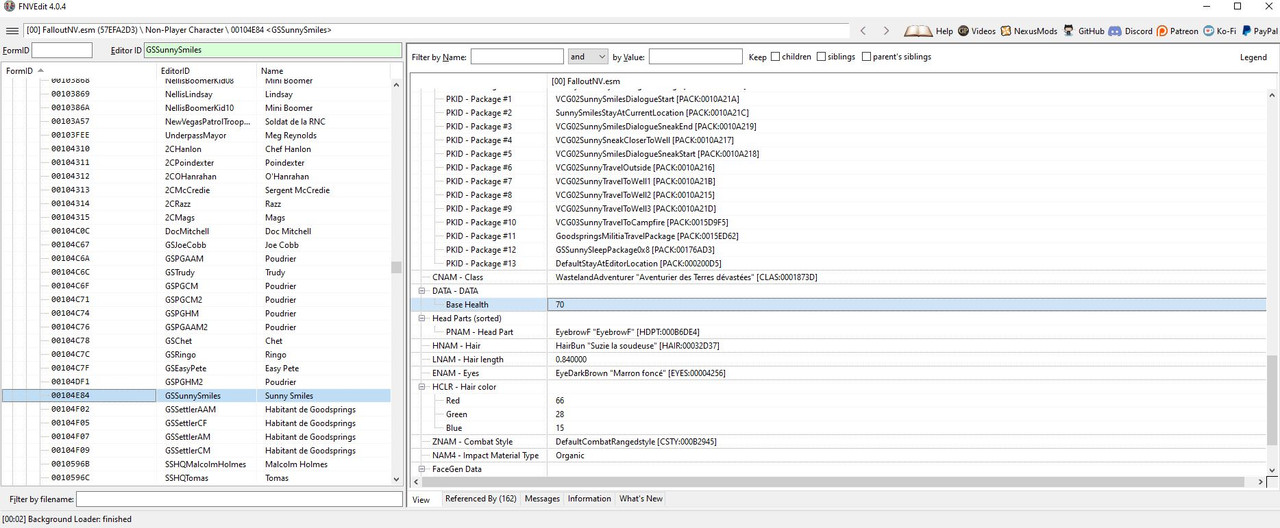Sort by the Name column header

[x=324, y=71]
